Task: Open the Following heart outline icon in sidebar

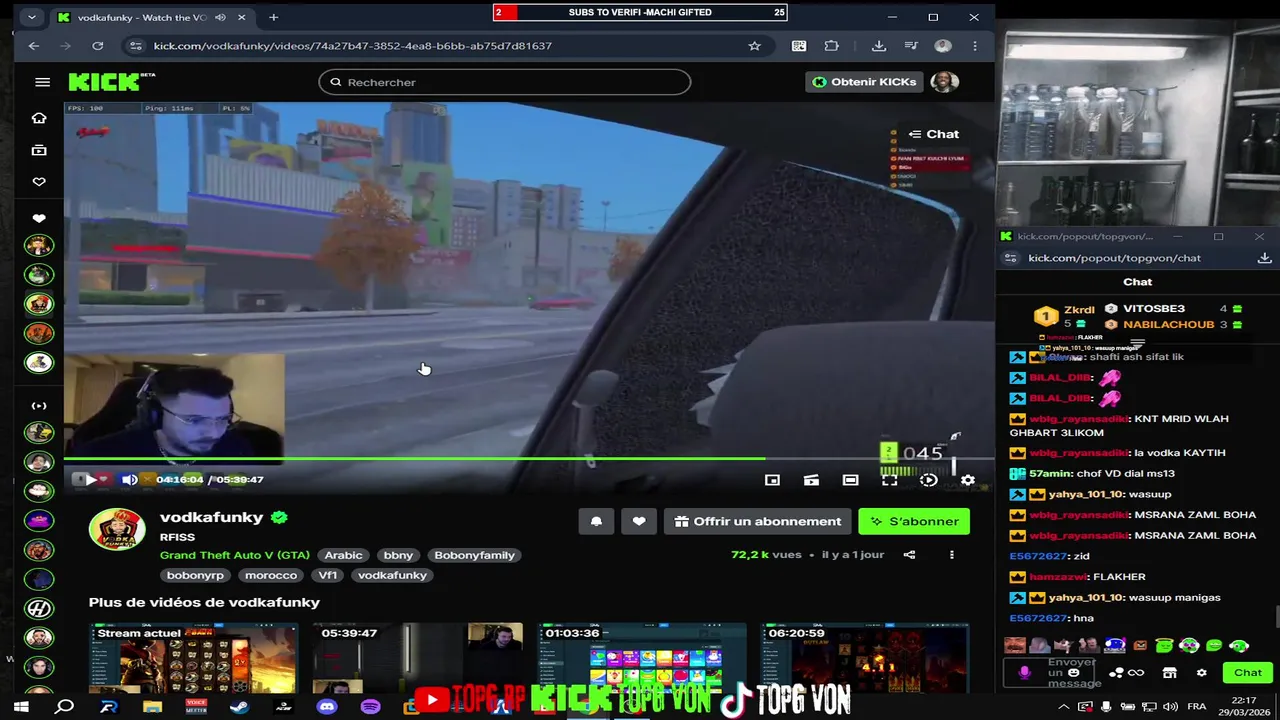Action: click(39, 182)
